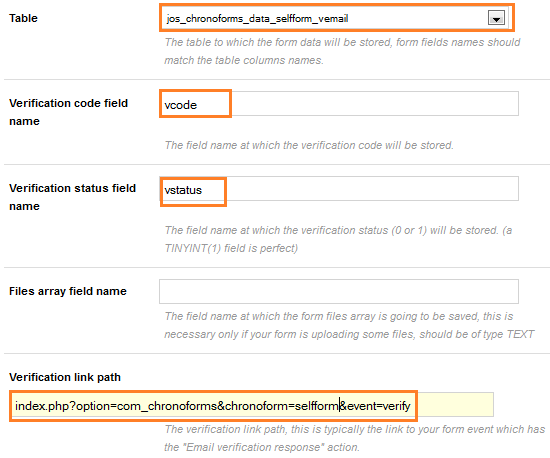The width and height of the screenshot is (550, 458).
Task: Place cursor on the "vcode" text value
Action: click(x=181, y=105)
